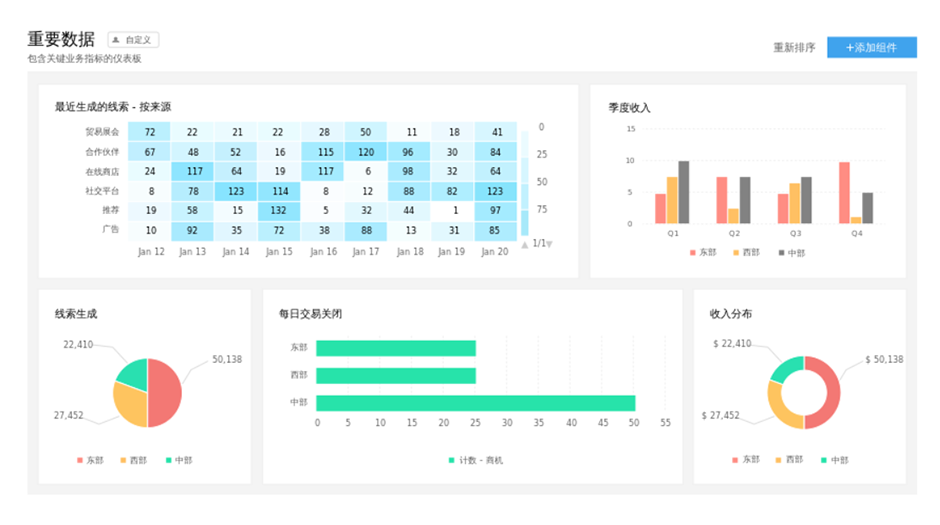Toggle 西部 legend in 线索生成 pie chart
Screen dimensions: 940x525
(133, 460)
